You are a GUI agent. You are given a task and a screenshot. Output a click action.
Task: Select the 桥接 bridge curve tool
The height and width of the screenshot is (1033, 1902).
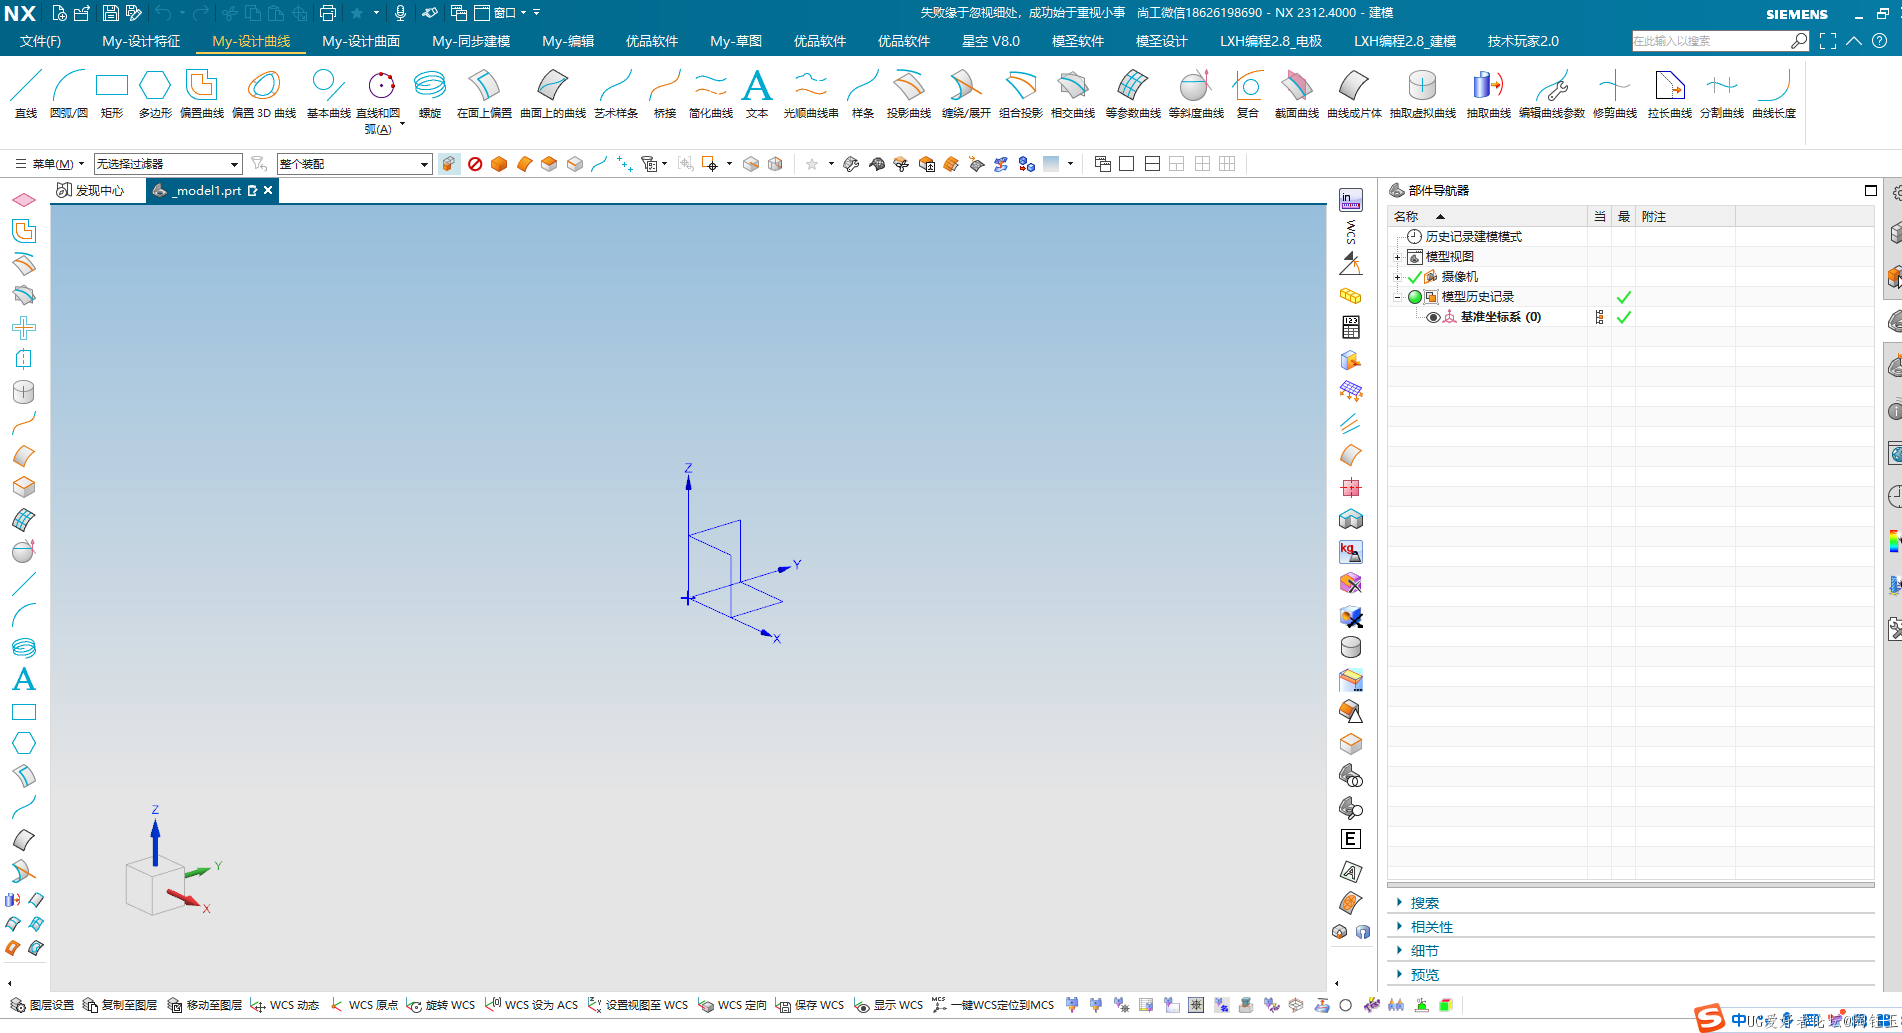tap(665, 94)
